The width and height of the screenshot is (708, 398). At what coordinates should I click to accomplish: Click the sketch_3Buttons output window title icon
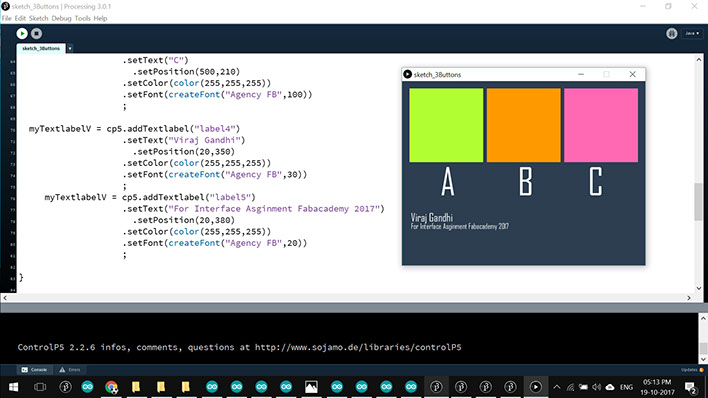tap(408, 75)
